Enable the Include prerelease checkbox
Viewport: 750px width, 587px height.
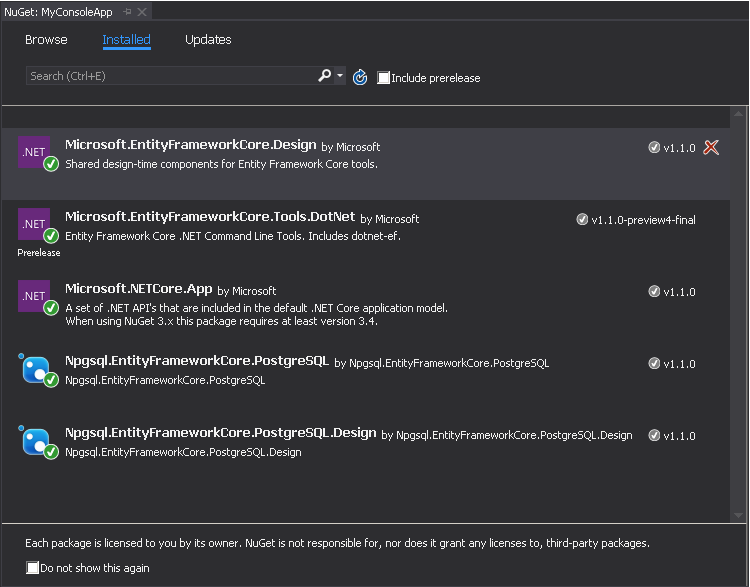(383, 78)
